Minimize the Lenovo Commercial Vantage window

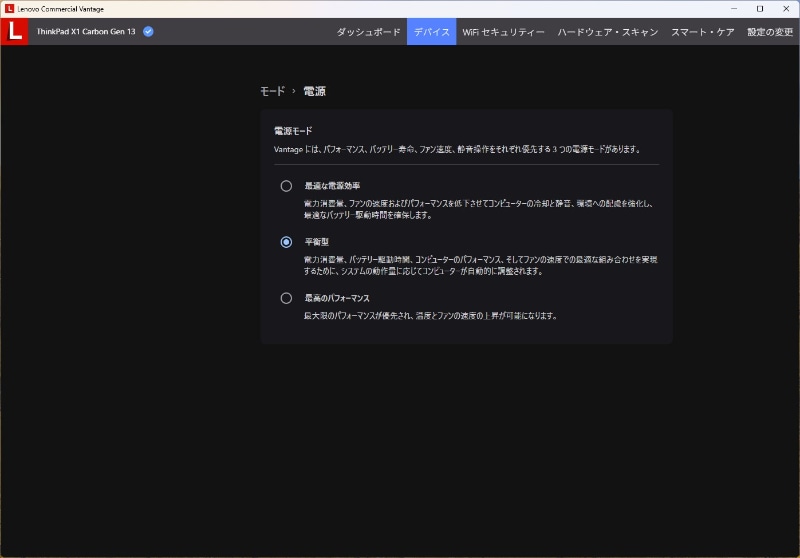[x=734, y=9]
